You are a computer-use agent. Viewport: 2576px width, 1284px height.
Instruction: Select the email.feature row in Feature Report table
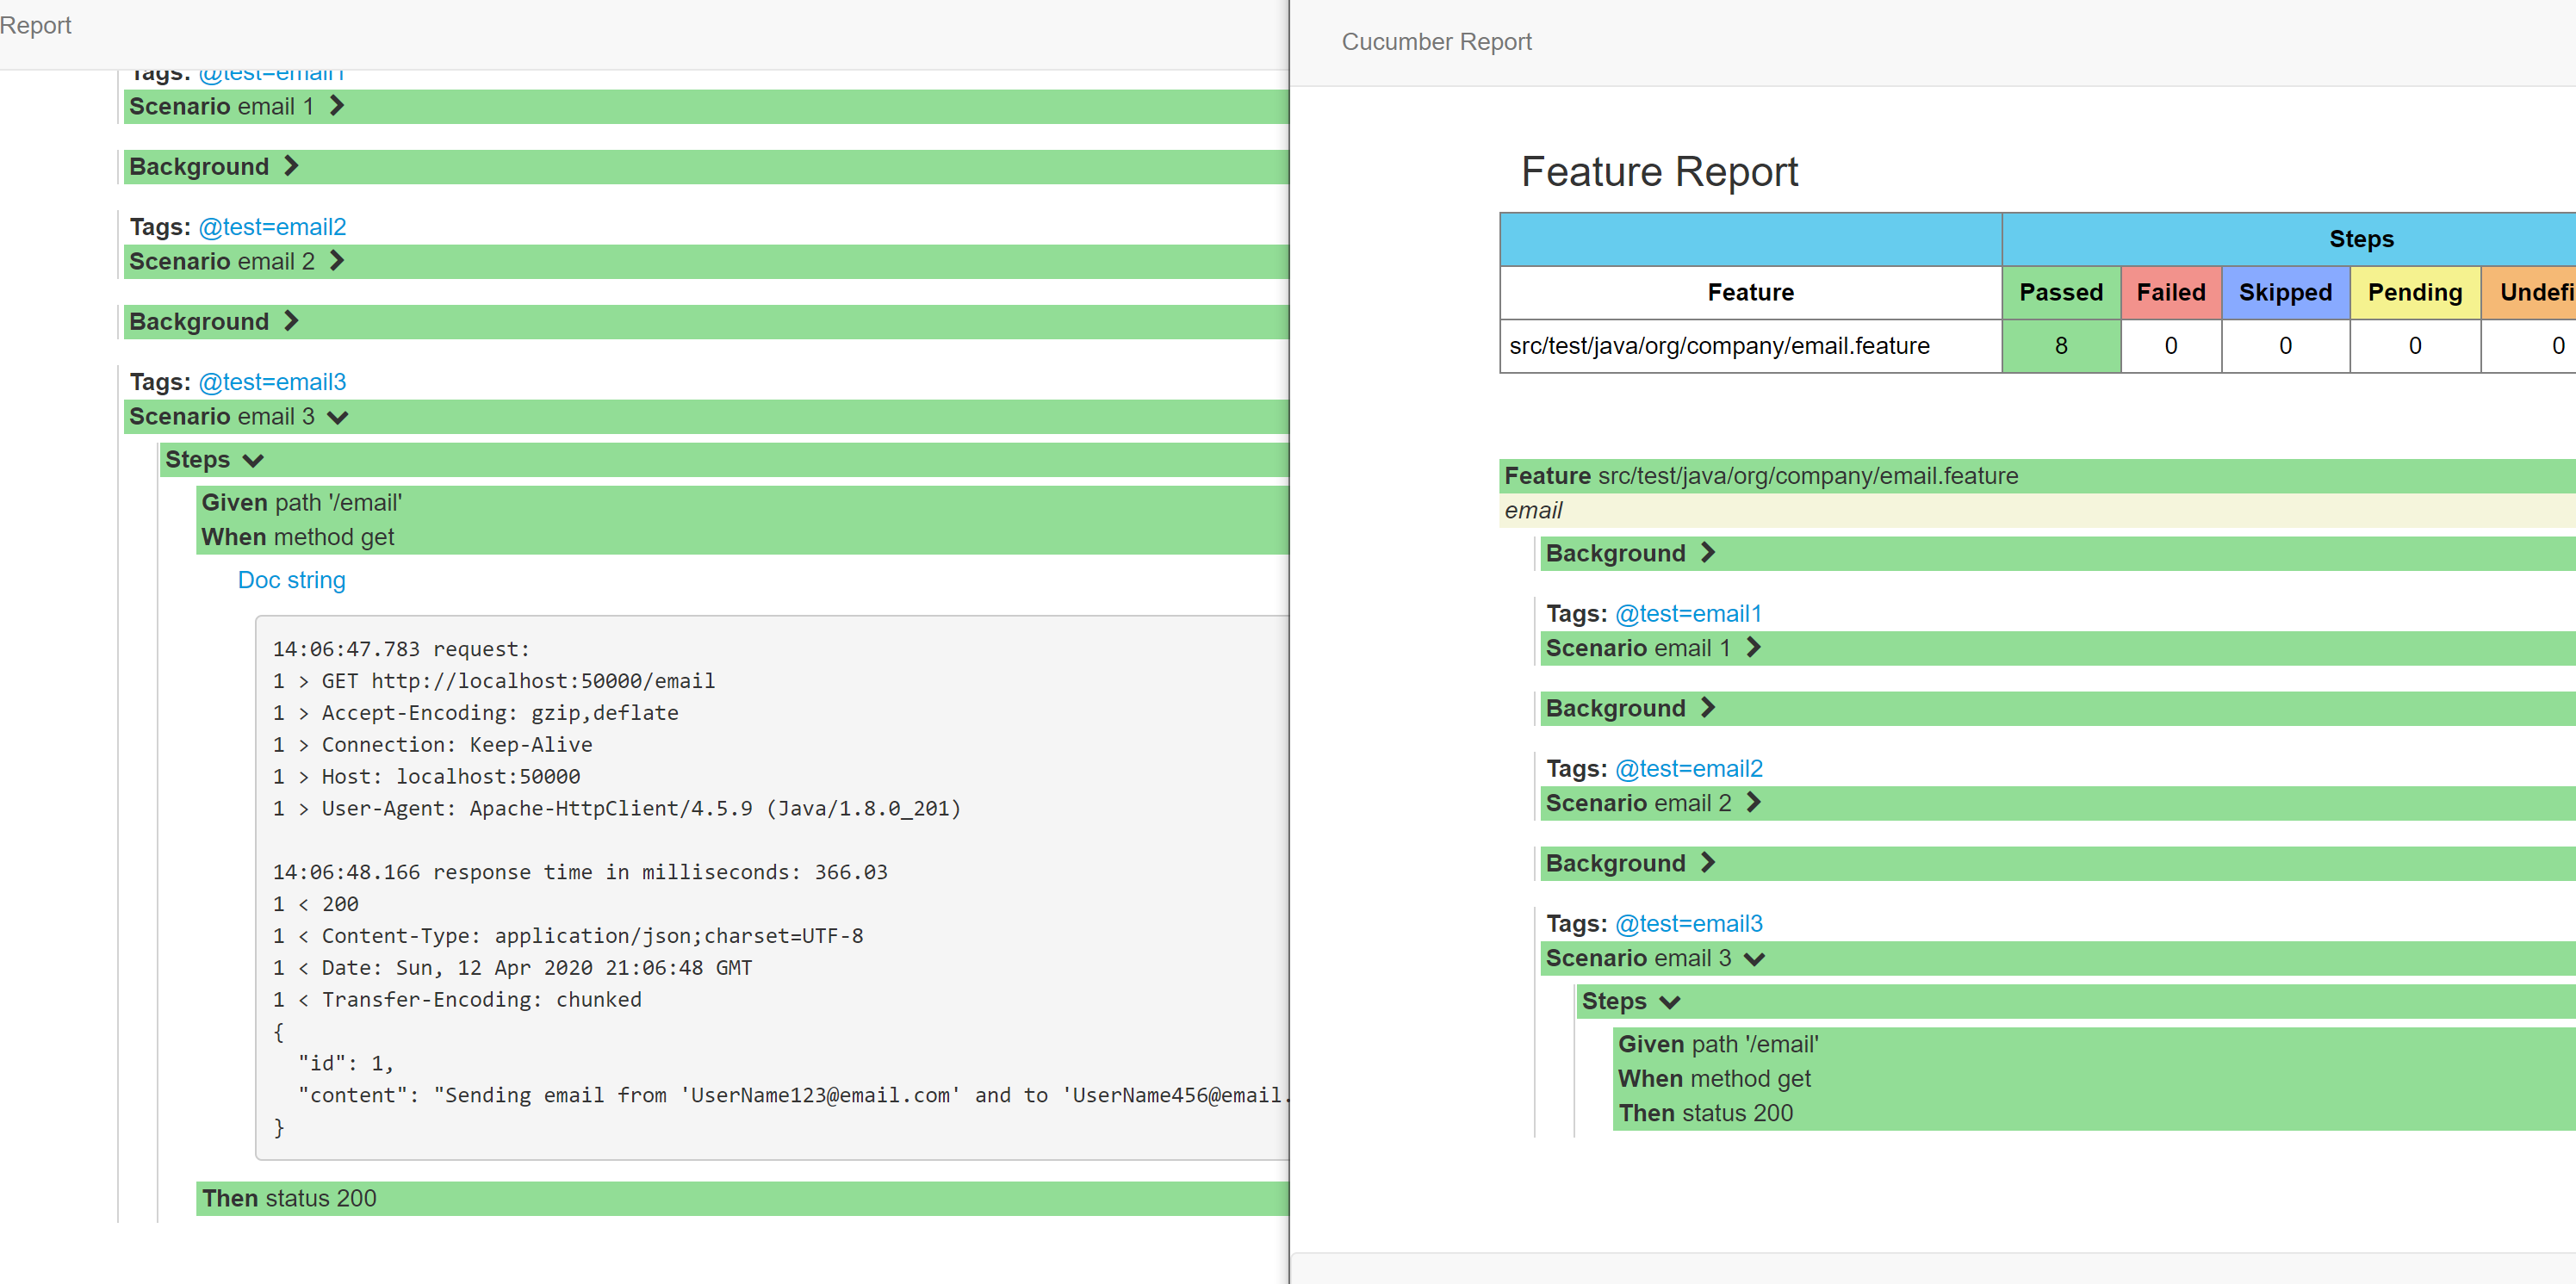(x=1718, y=345)
